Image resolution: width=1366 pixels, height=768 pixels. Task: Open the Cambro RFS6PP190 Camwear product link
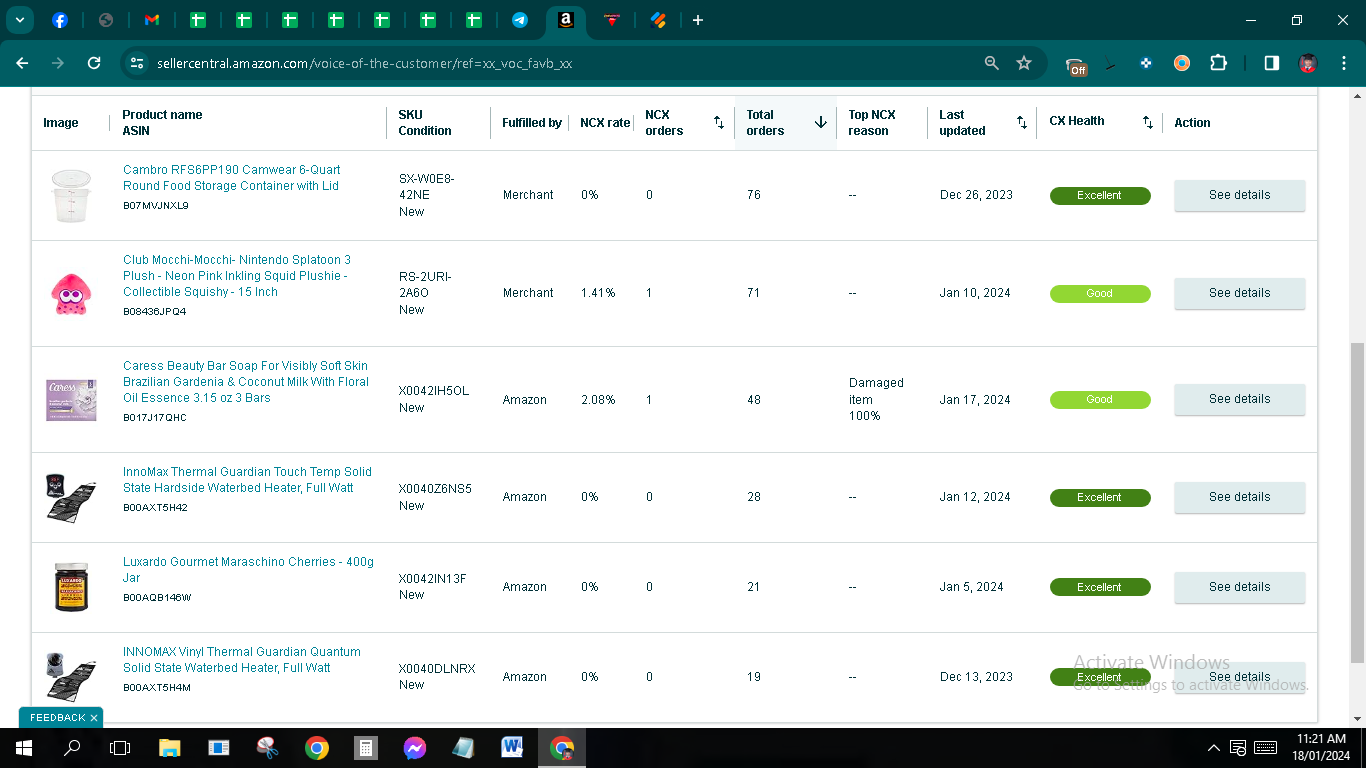pos(232,178)
